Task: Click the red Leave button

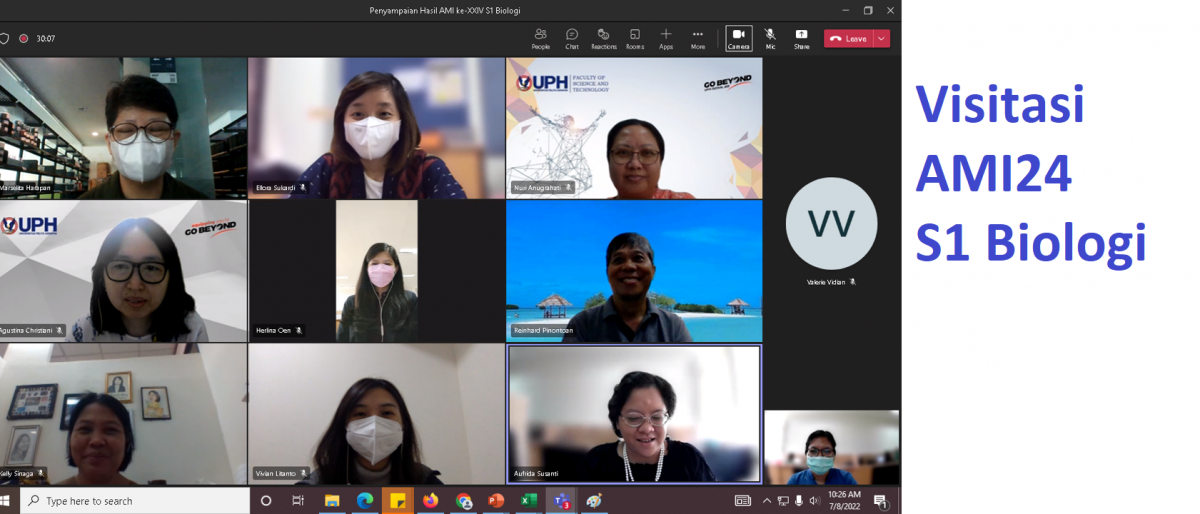Action: [x=848, y=38]
